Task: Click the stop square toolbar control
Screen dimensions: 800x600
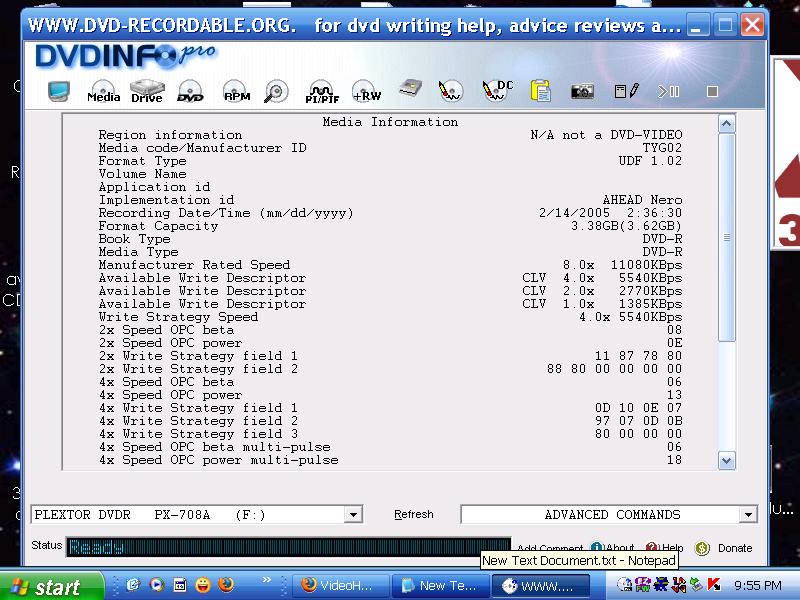Action: [x=712, y=91]
